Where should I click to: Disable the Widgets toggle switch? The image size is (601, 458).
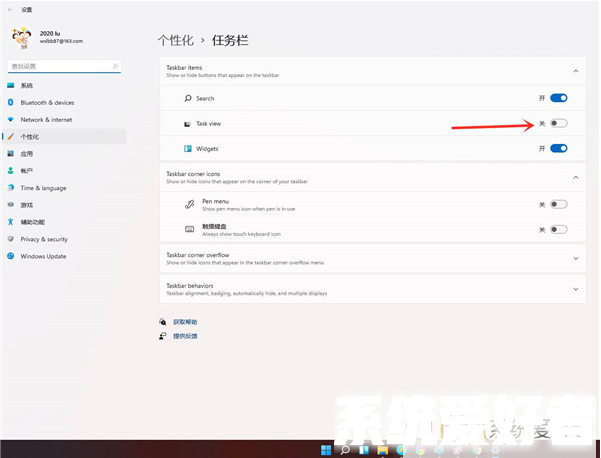click(558, 148)
